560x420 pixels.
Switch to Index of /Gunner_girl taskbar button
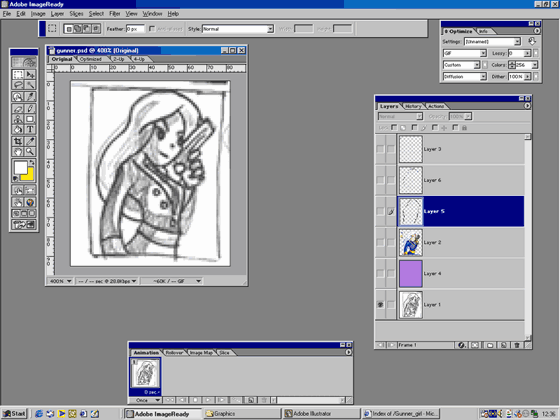[x=401, y=414]
